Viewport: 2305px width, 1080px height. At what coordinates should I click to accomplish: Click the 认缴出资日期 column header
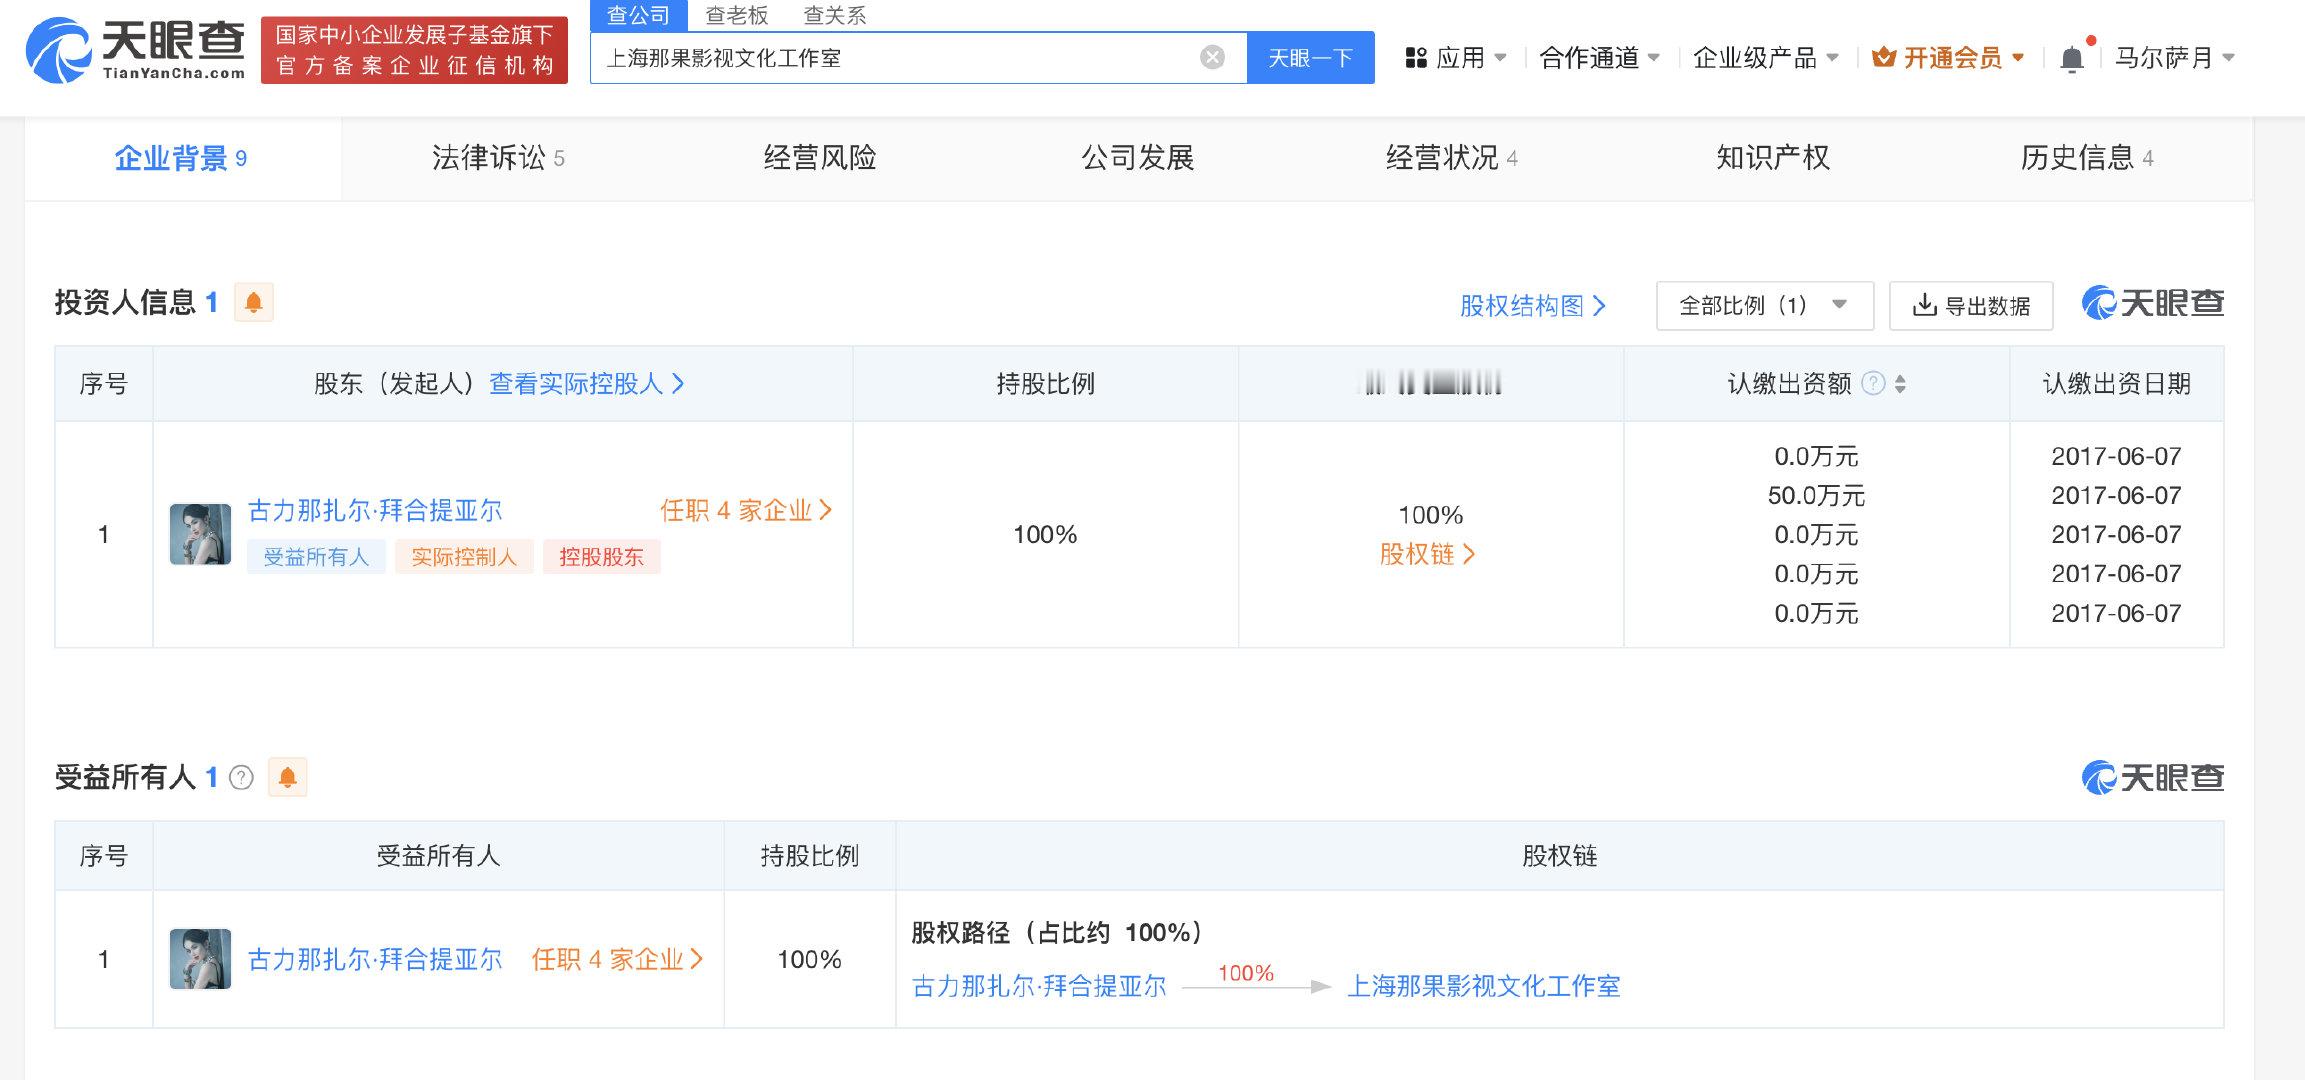coord(2116,384)
